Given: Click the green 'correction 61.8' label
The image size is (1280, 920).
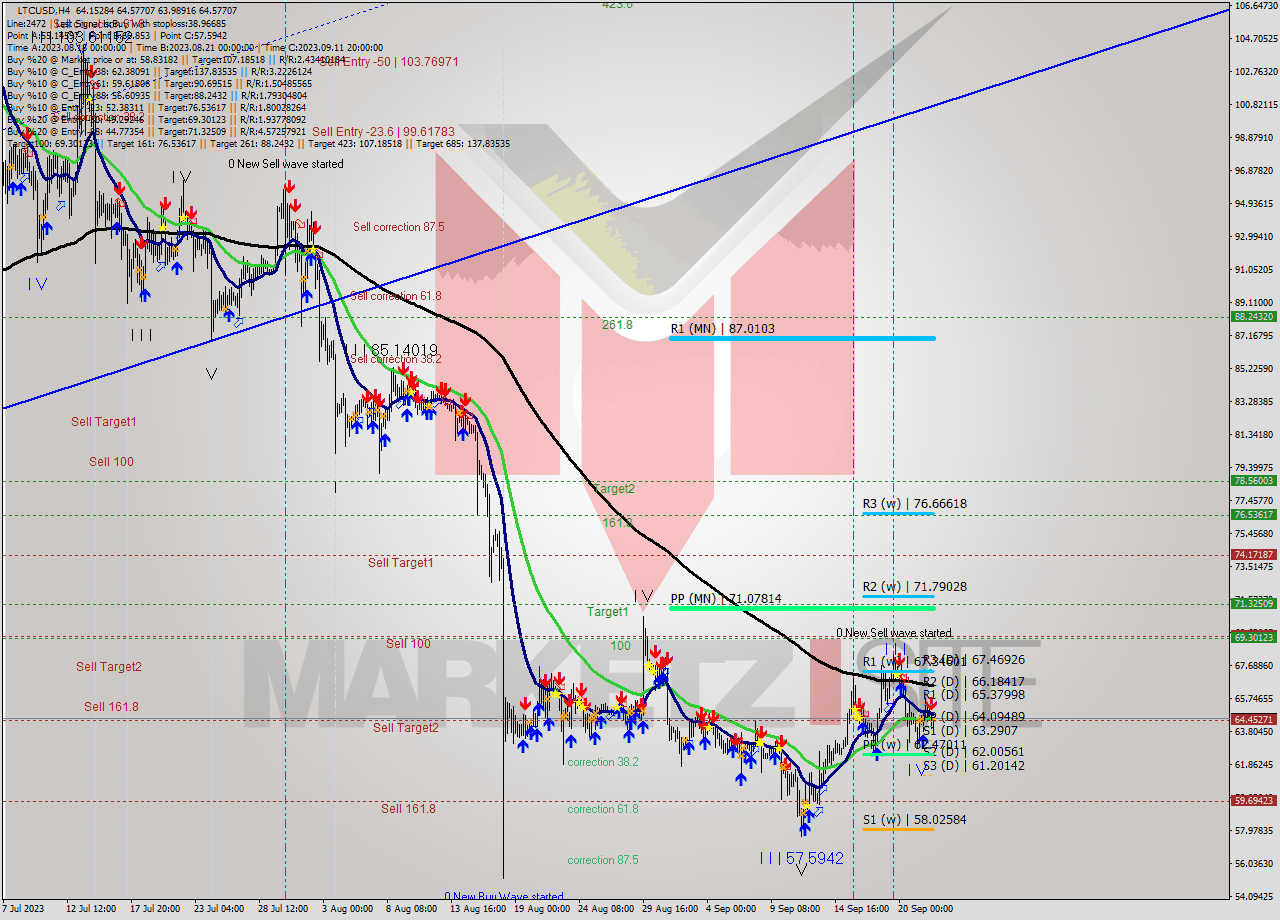Looking at the screenshot, I should click(x=603, y=809).
